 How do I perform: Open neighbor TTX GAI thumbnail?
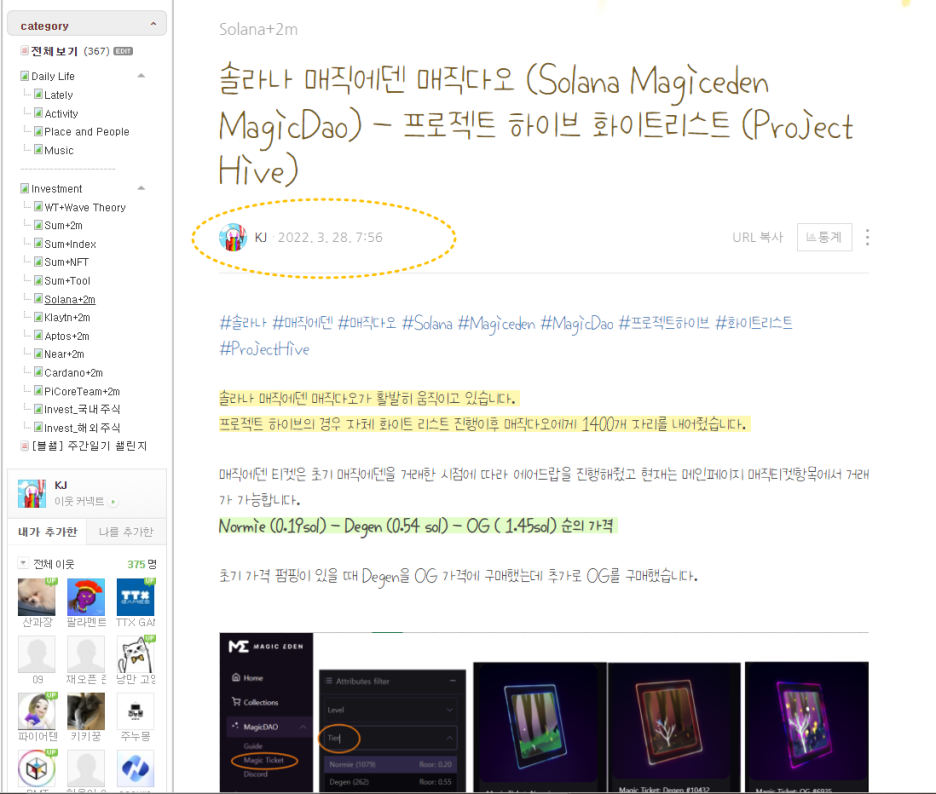click(136, 597)
